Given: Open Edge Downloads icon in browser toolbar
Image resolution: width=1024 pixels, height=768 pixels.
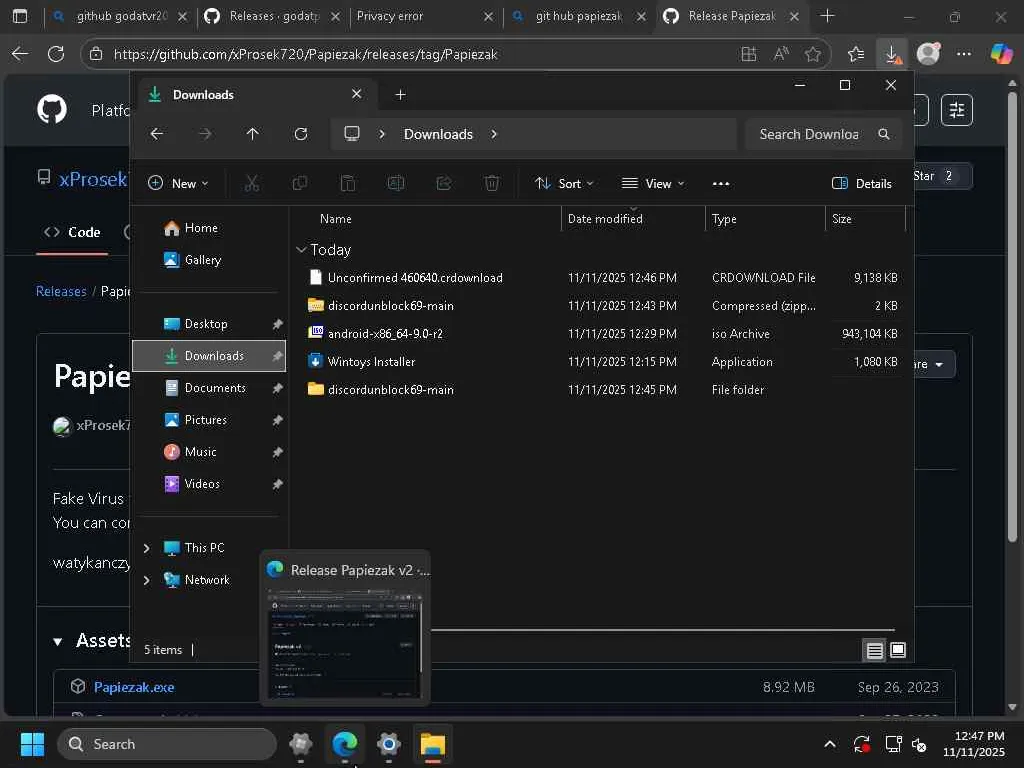Looking at the screenshot, I should point(892,54).
